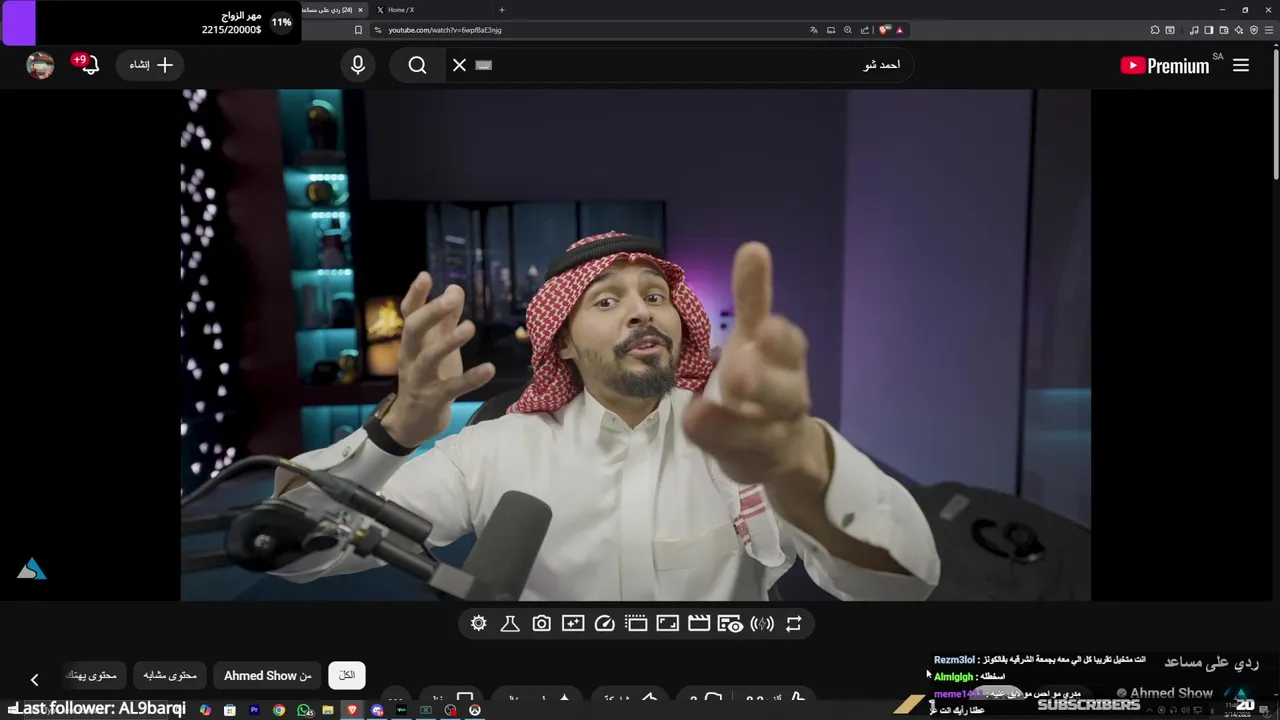The width and height of the screenshot is (1280, 720).
Task: Open the playback speed gauge icon
Action: tap(604, 624)
